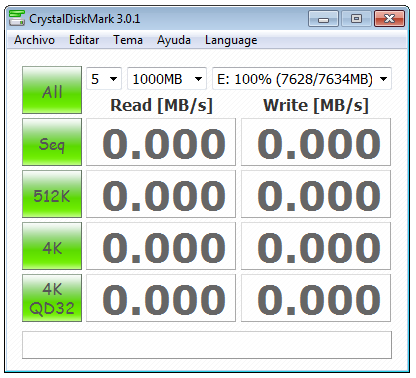This screenshot has width=416, height=378.
Task: Close the CrystalDiskMark window
Action: (389, 19)
